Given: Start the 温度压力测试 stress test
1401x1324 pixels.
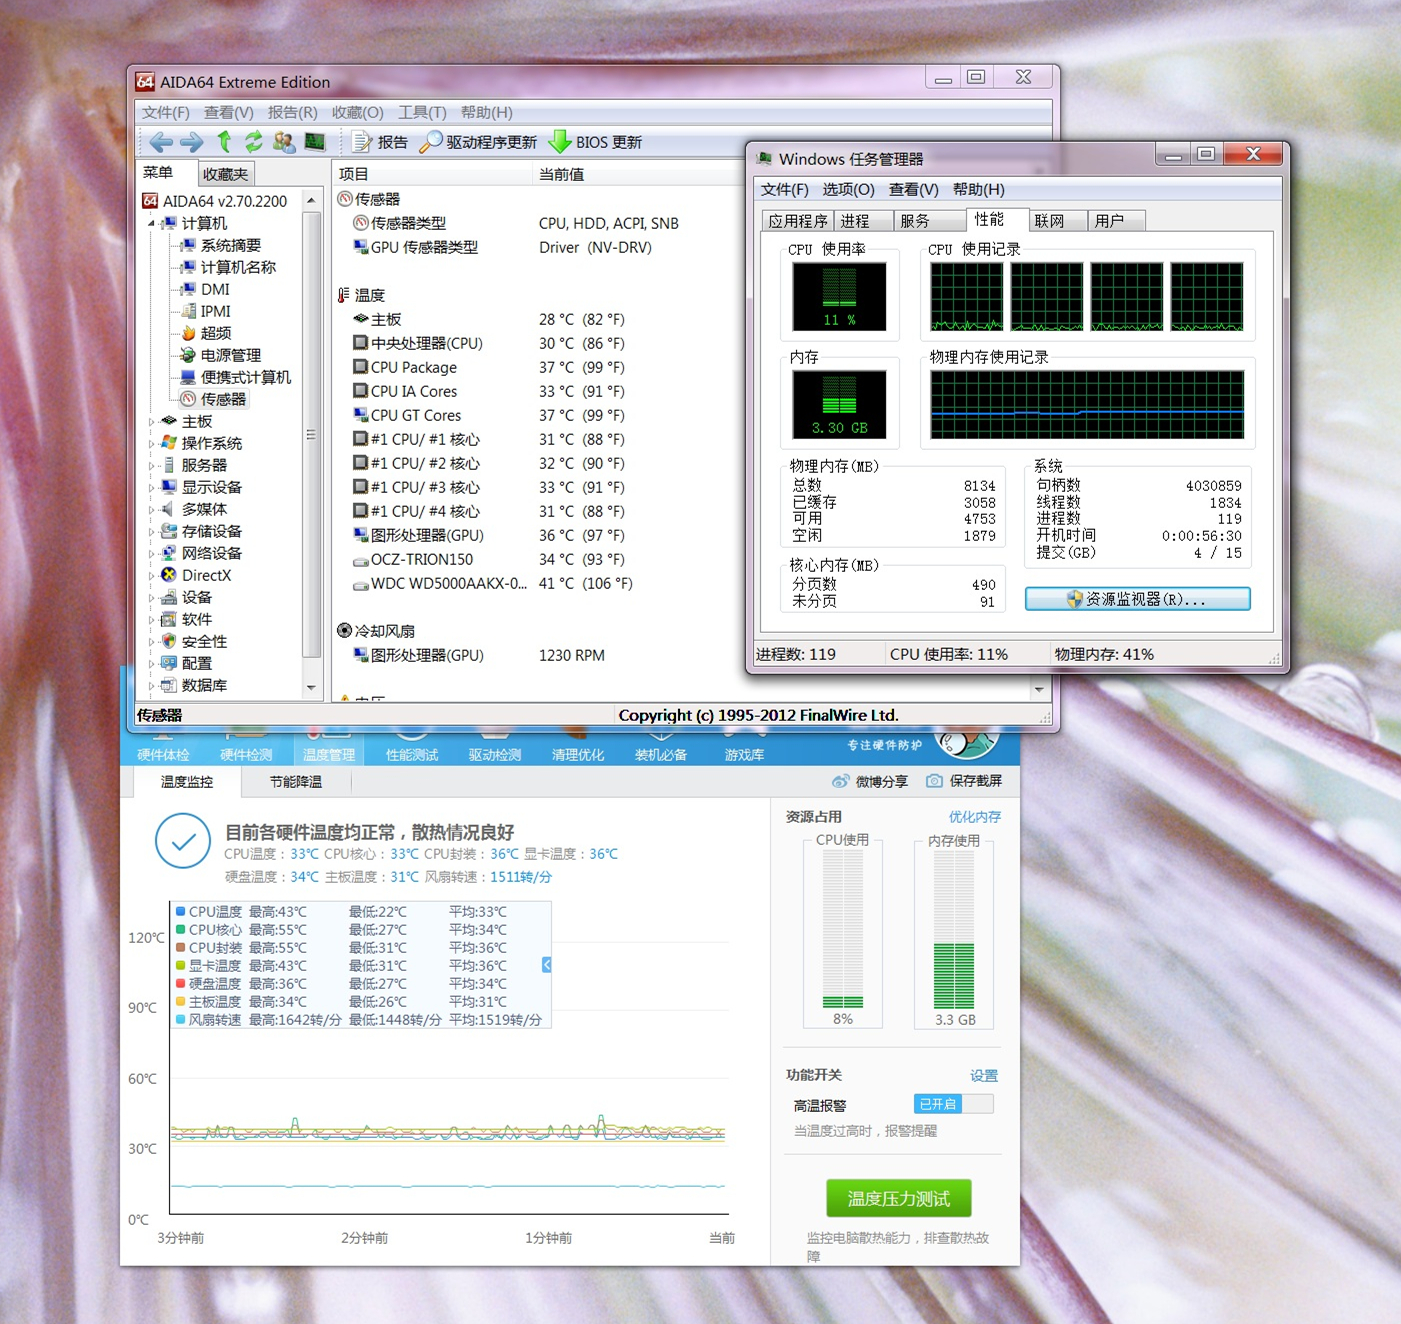Looking at the screenshot, I should coord(897,1197).
